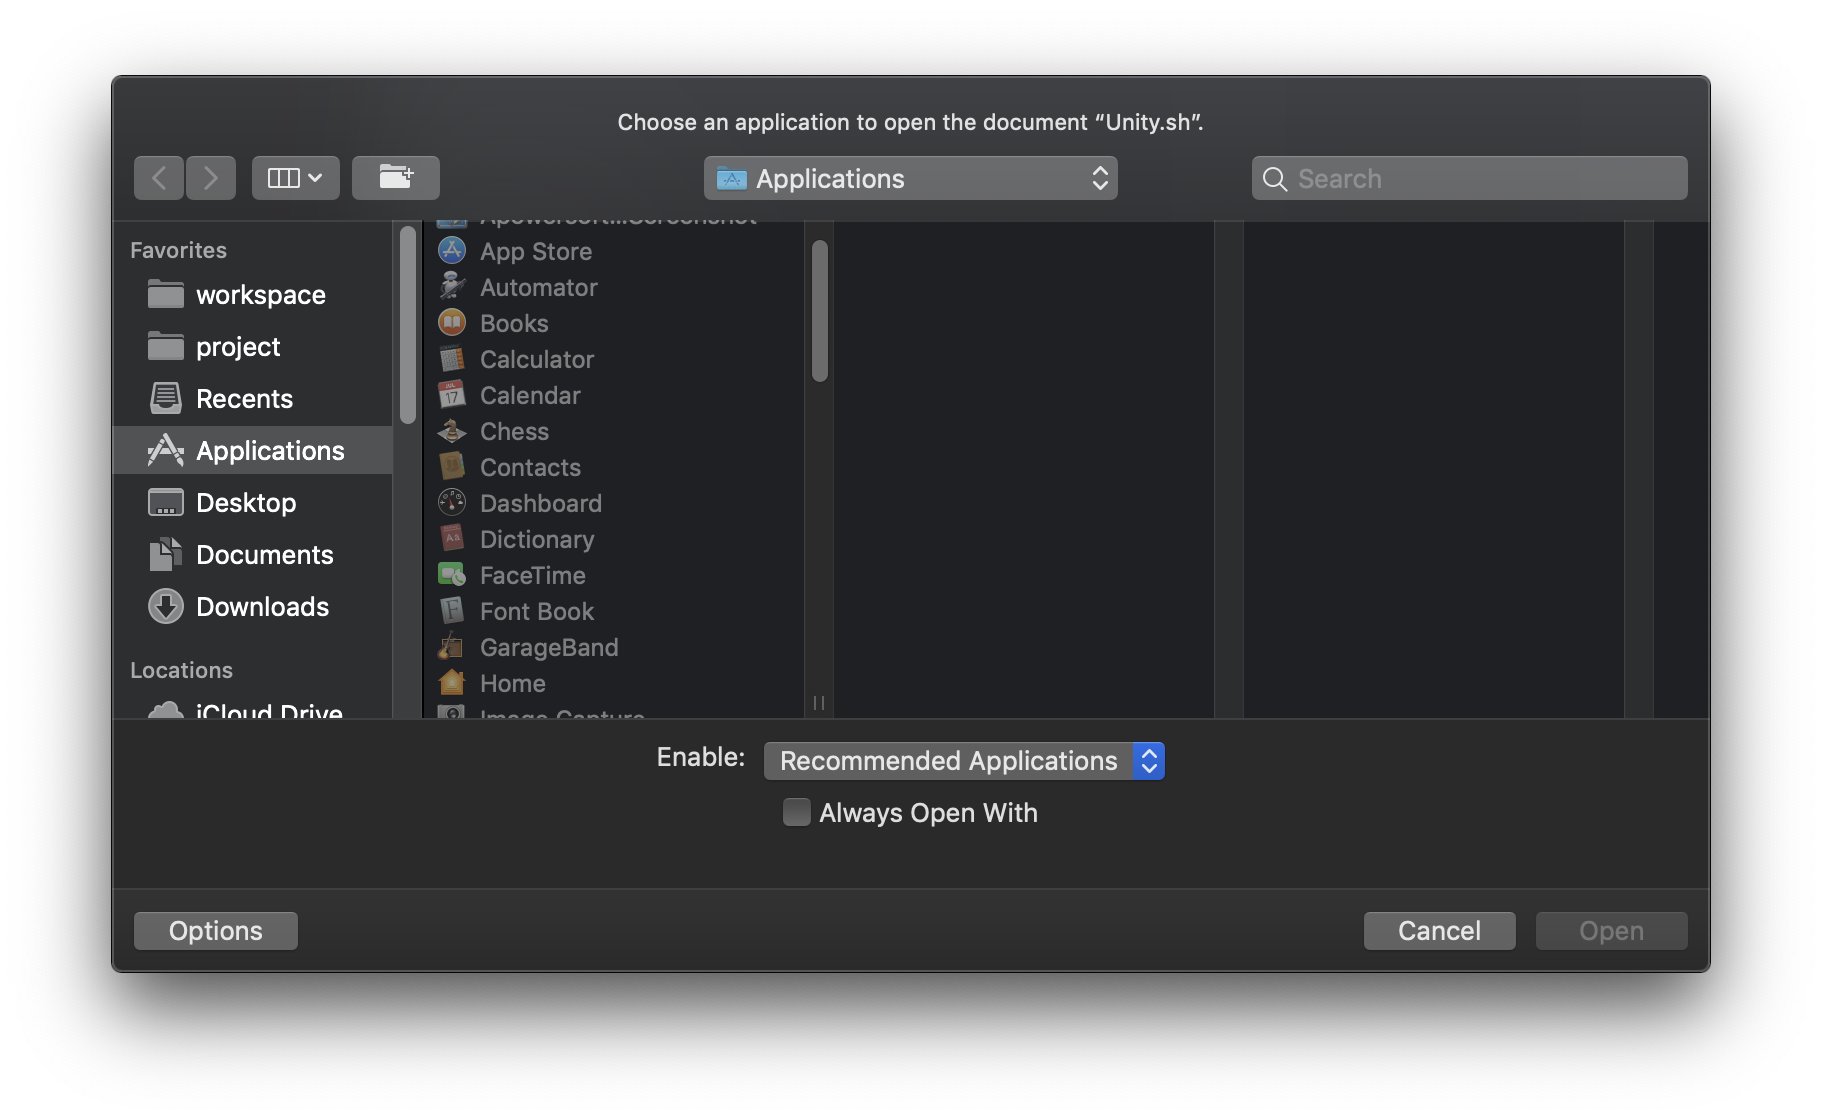1822x1120 pixels.
Task: Click the Calendar app icon
Action: pos(452,394)
